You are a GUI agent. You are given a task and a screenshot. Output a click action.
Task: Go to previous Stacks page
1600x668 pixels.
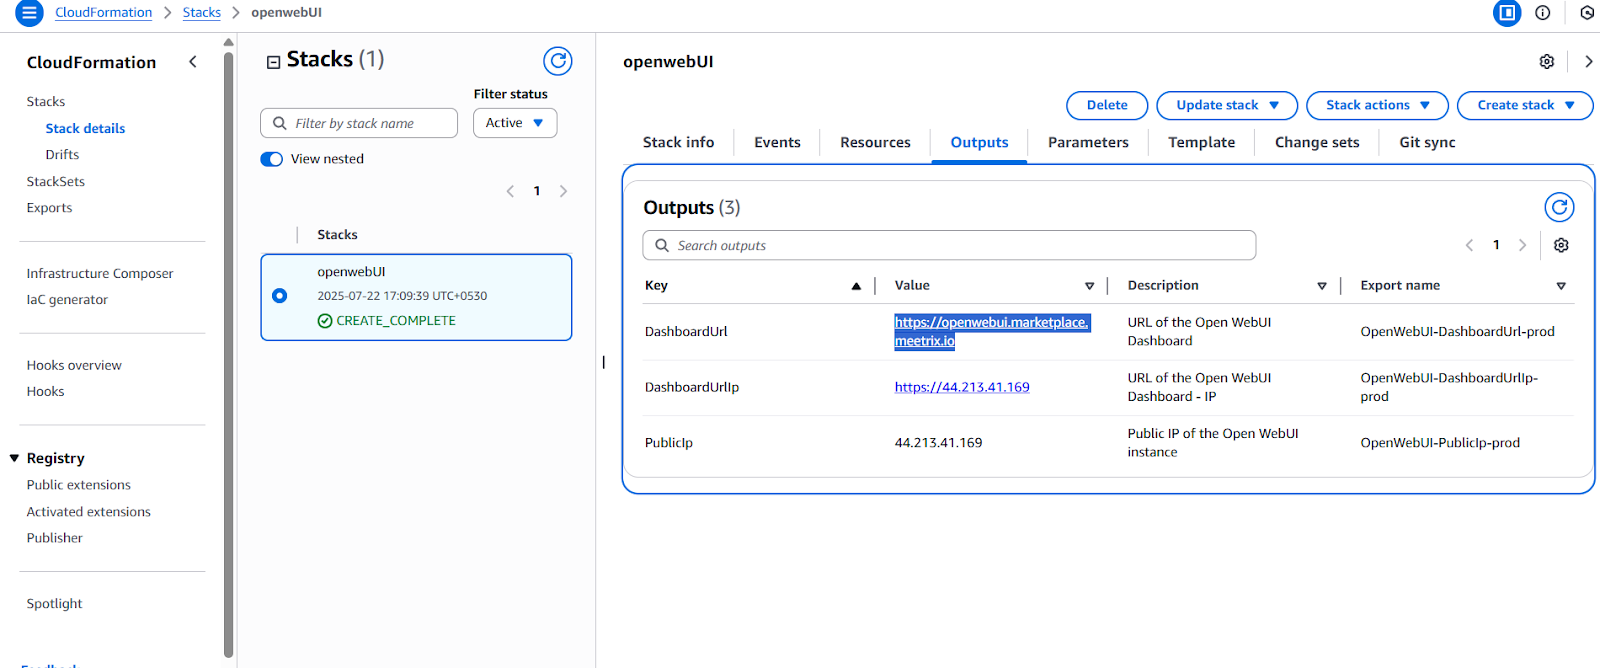click(510, 191)
